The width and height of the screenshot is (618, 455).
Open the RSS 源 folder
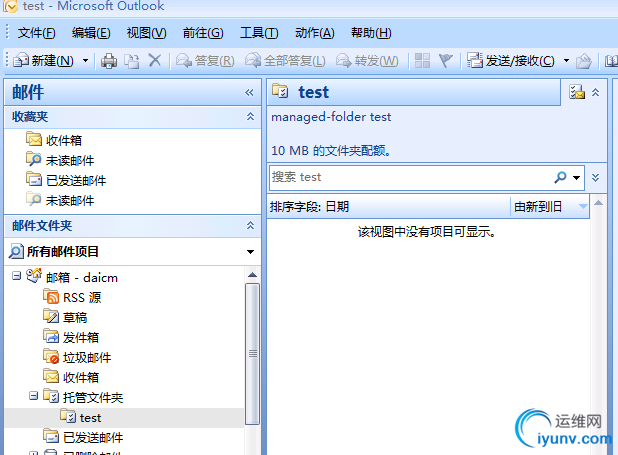73,297
